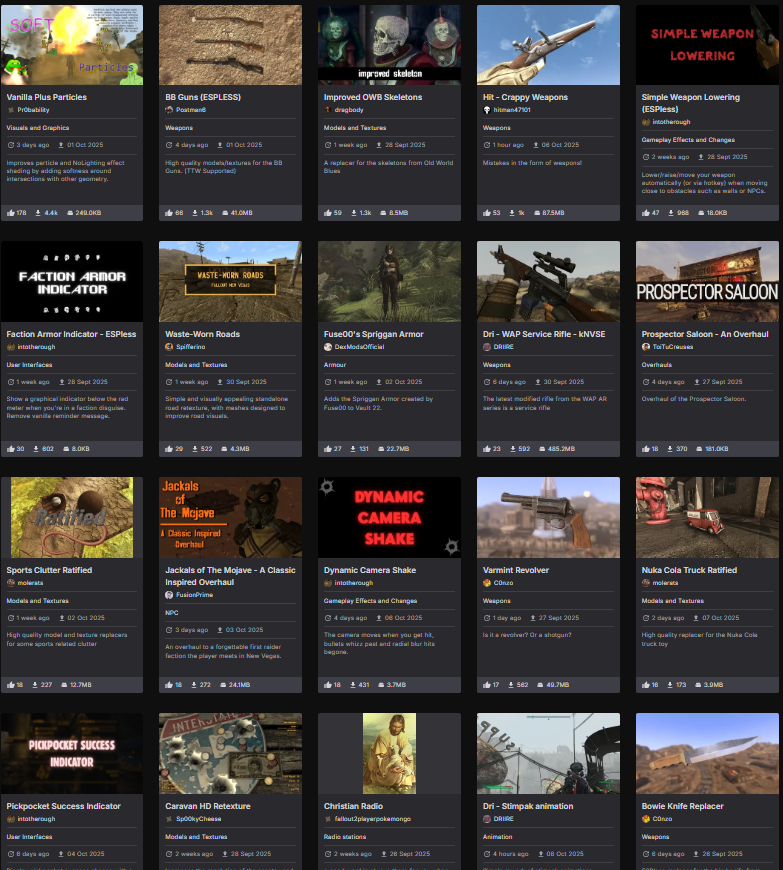Click thumbs-up icon on Vanilla Plus Particles

(x=11, y=213)
